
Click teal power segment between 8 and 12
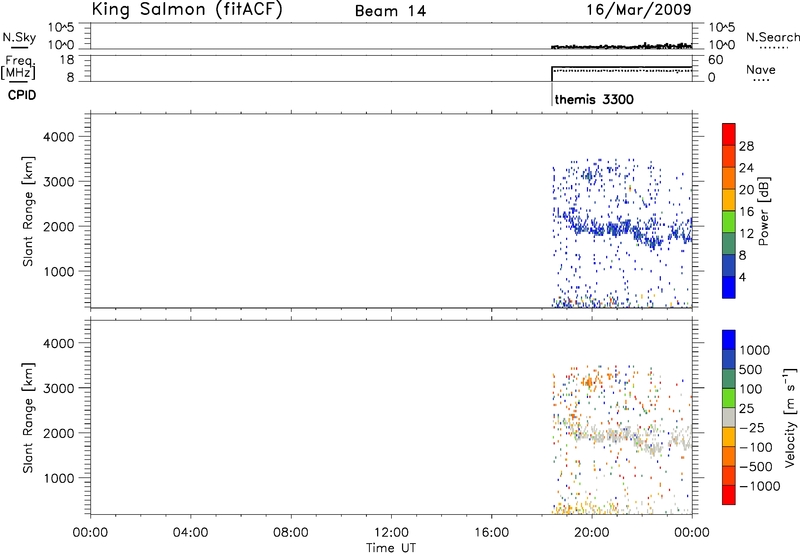coord(729,244)
